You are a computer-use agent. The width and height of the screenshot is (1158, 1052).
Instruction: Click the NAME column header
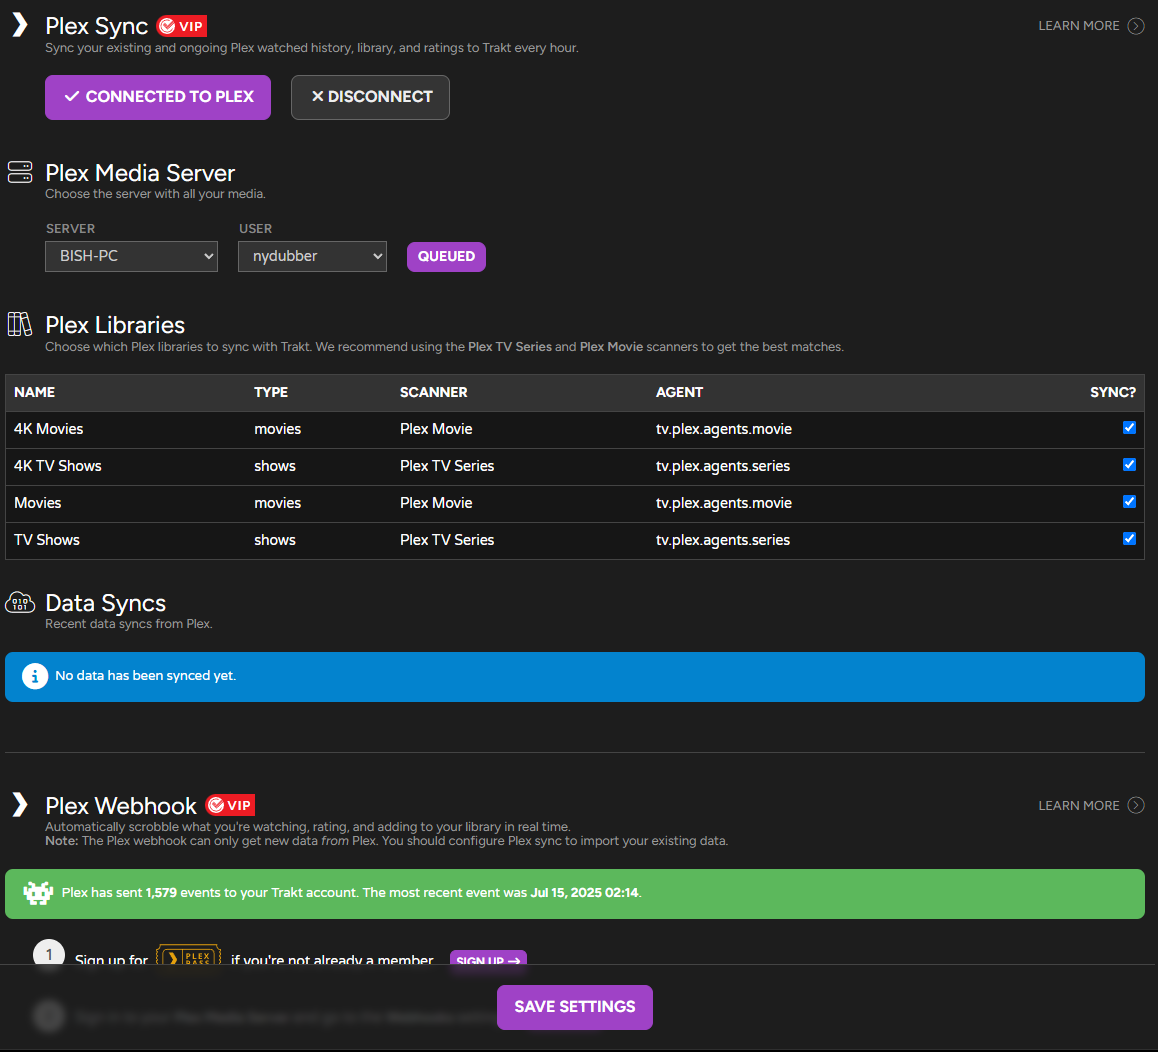click(35, 392)
